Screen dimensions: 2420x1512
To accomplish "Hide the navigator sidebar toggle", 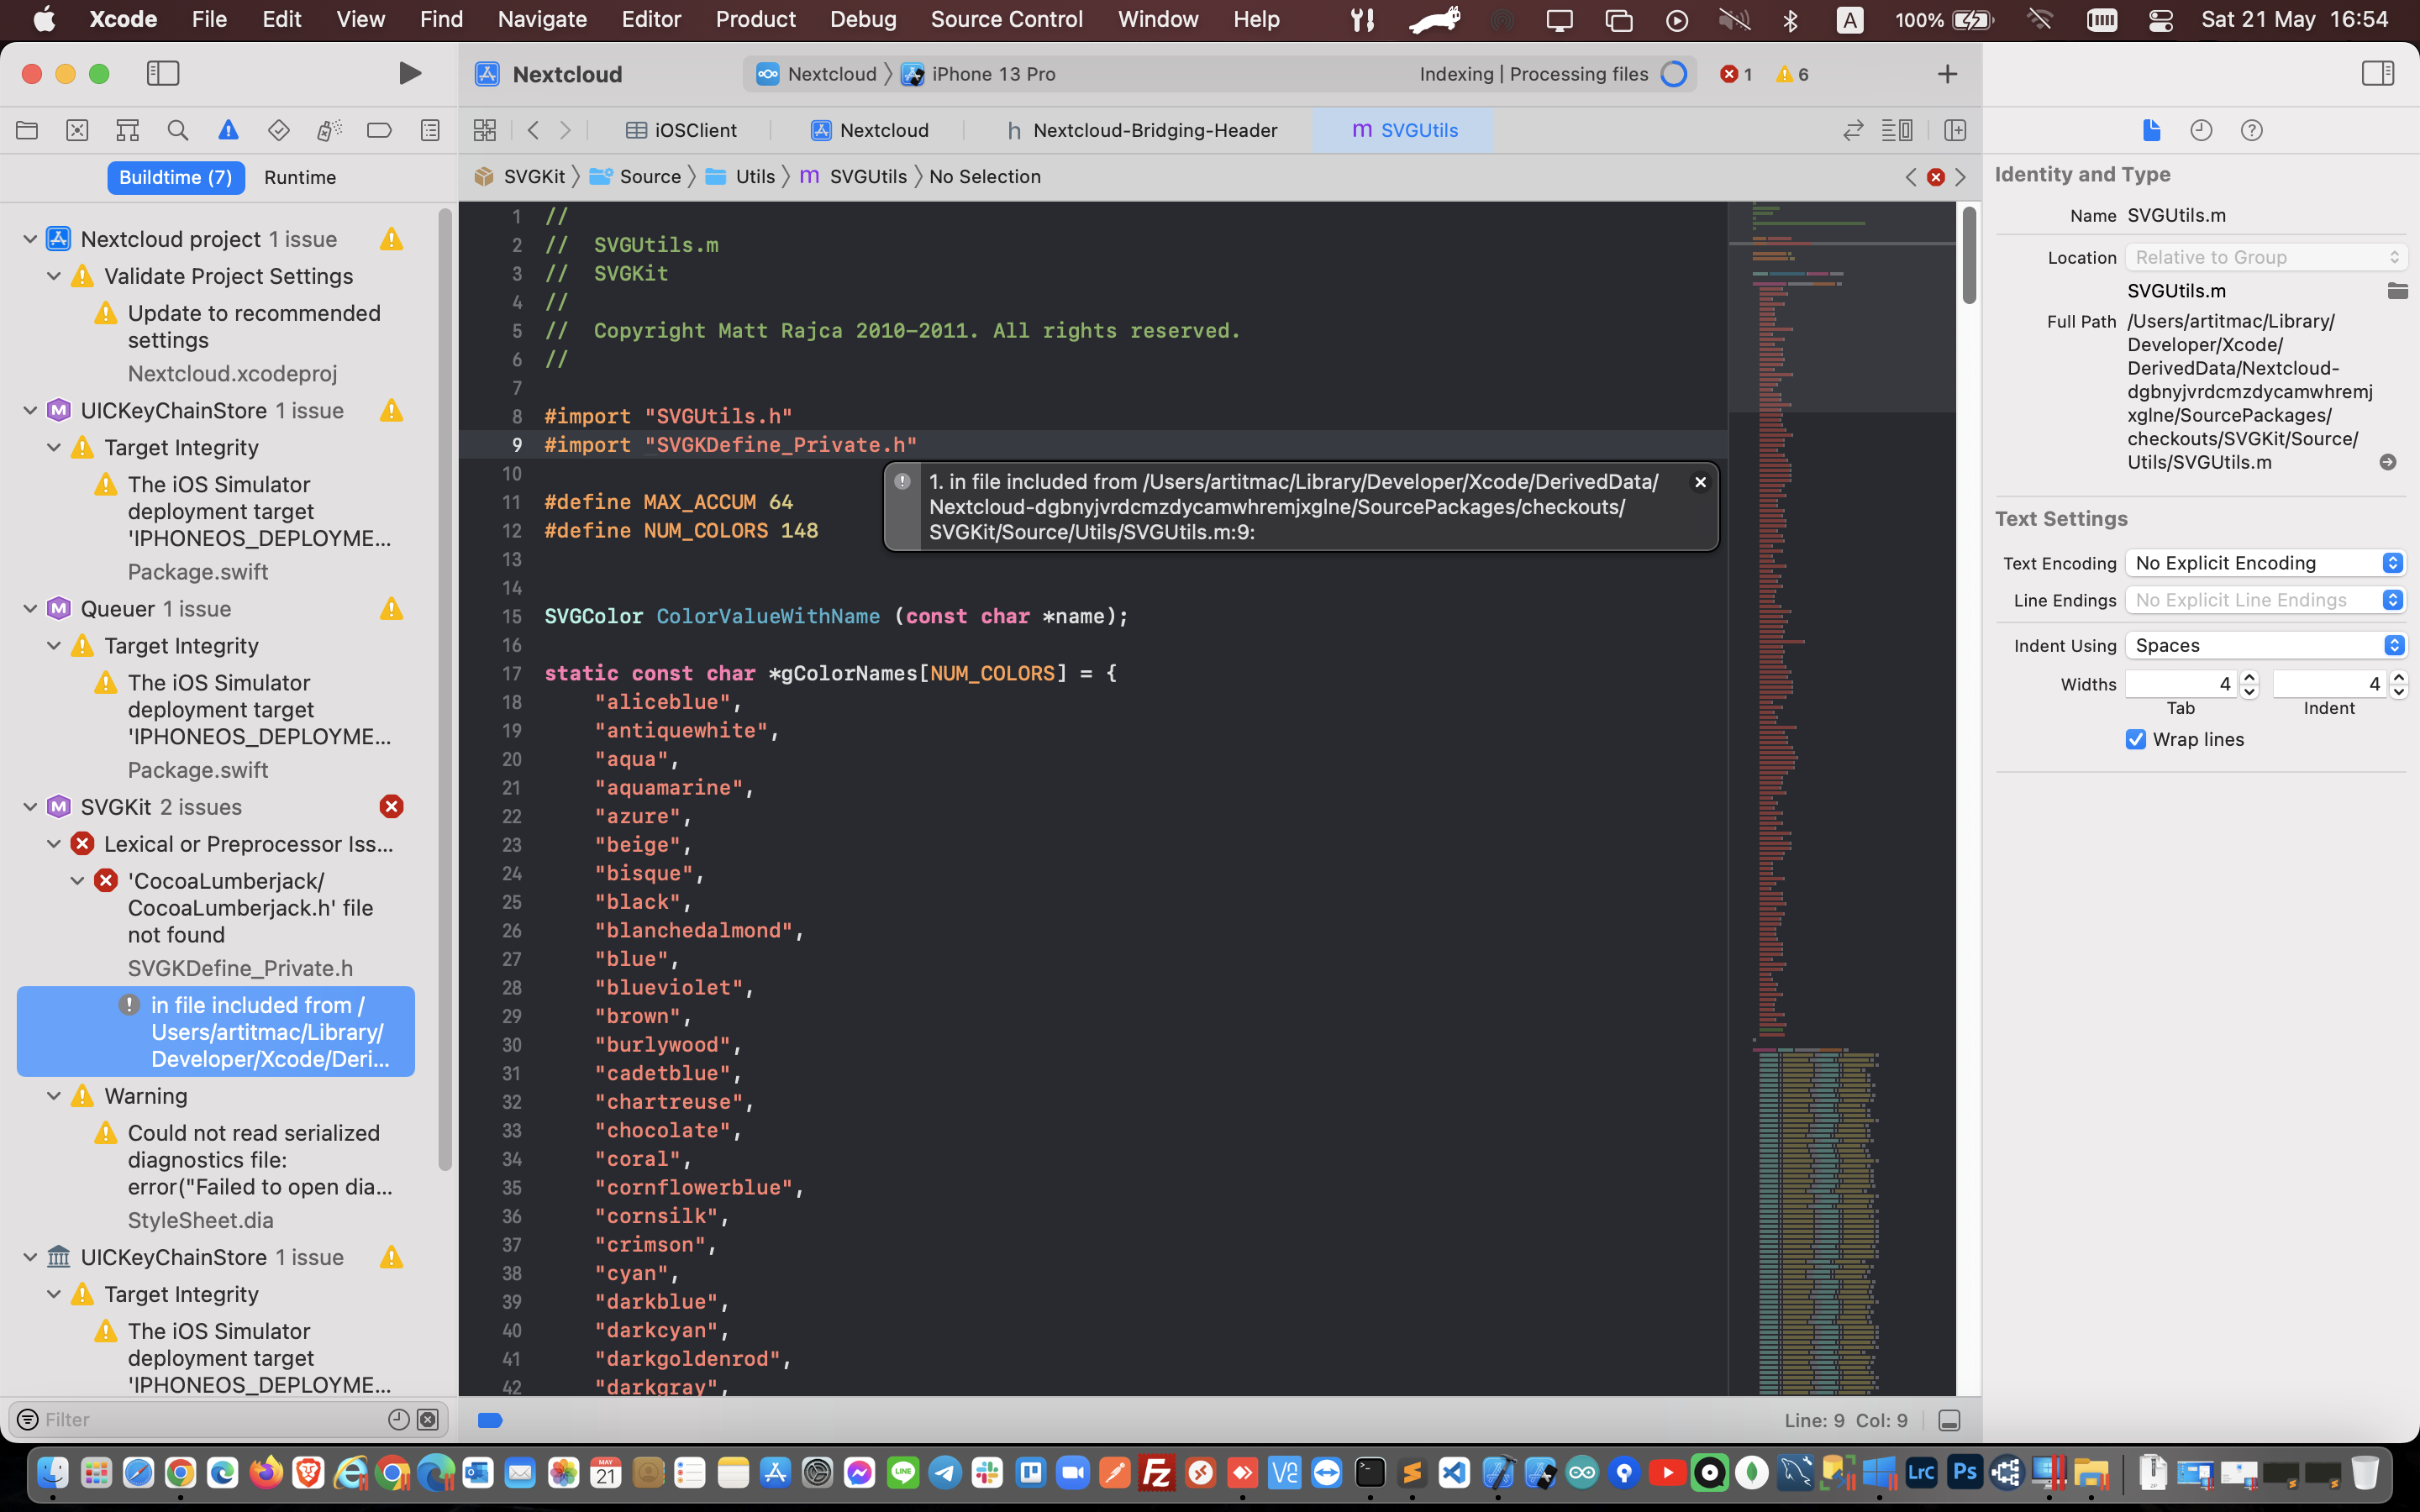I will coord(163,74).
